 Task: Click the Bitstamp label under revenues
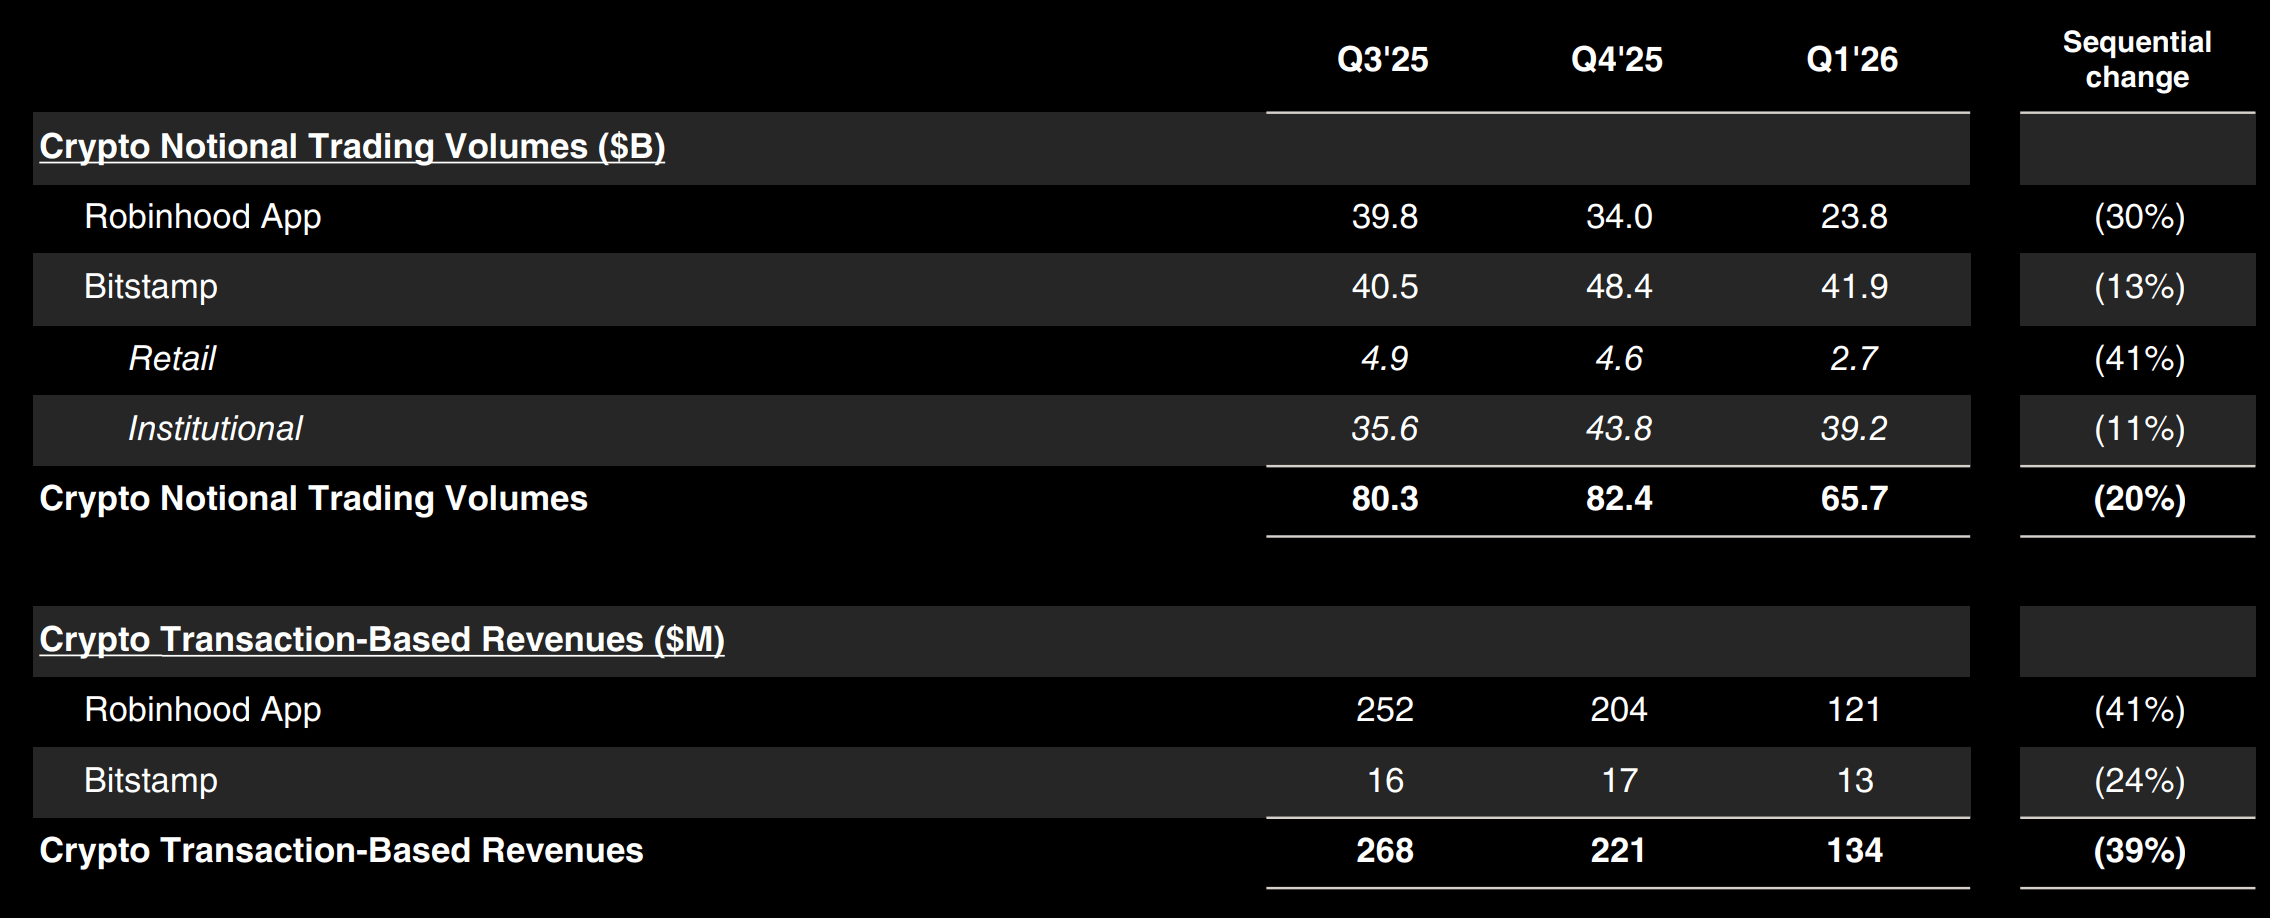tap(151, 781)
